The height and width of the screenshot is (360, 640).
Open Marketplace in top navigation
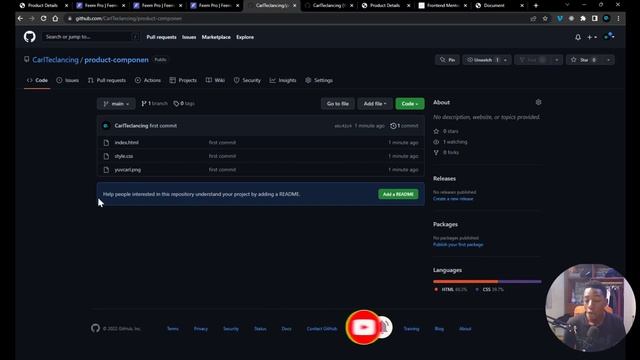(216, 37)
